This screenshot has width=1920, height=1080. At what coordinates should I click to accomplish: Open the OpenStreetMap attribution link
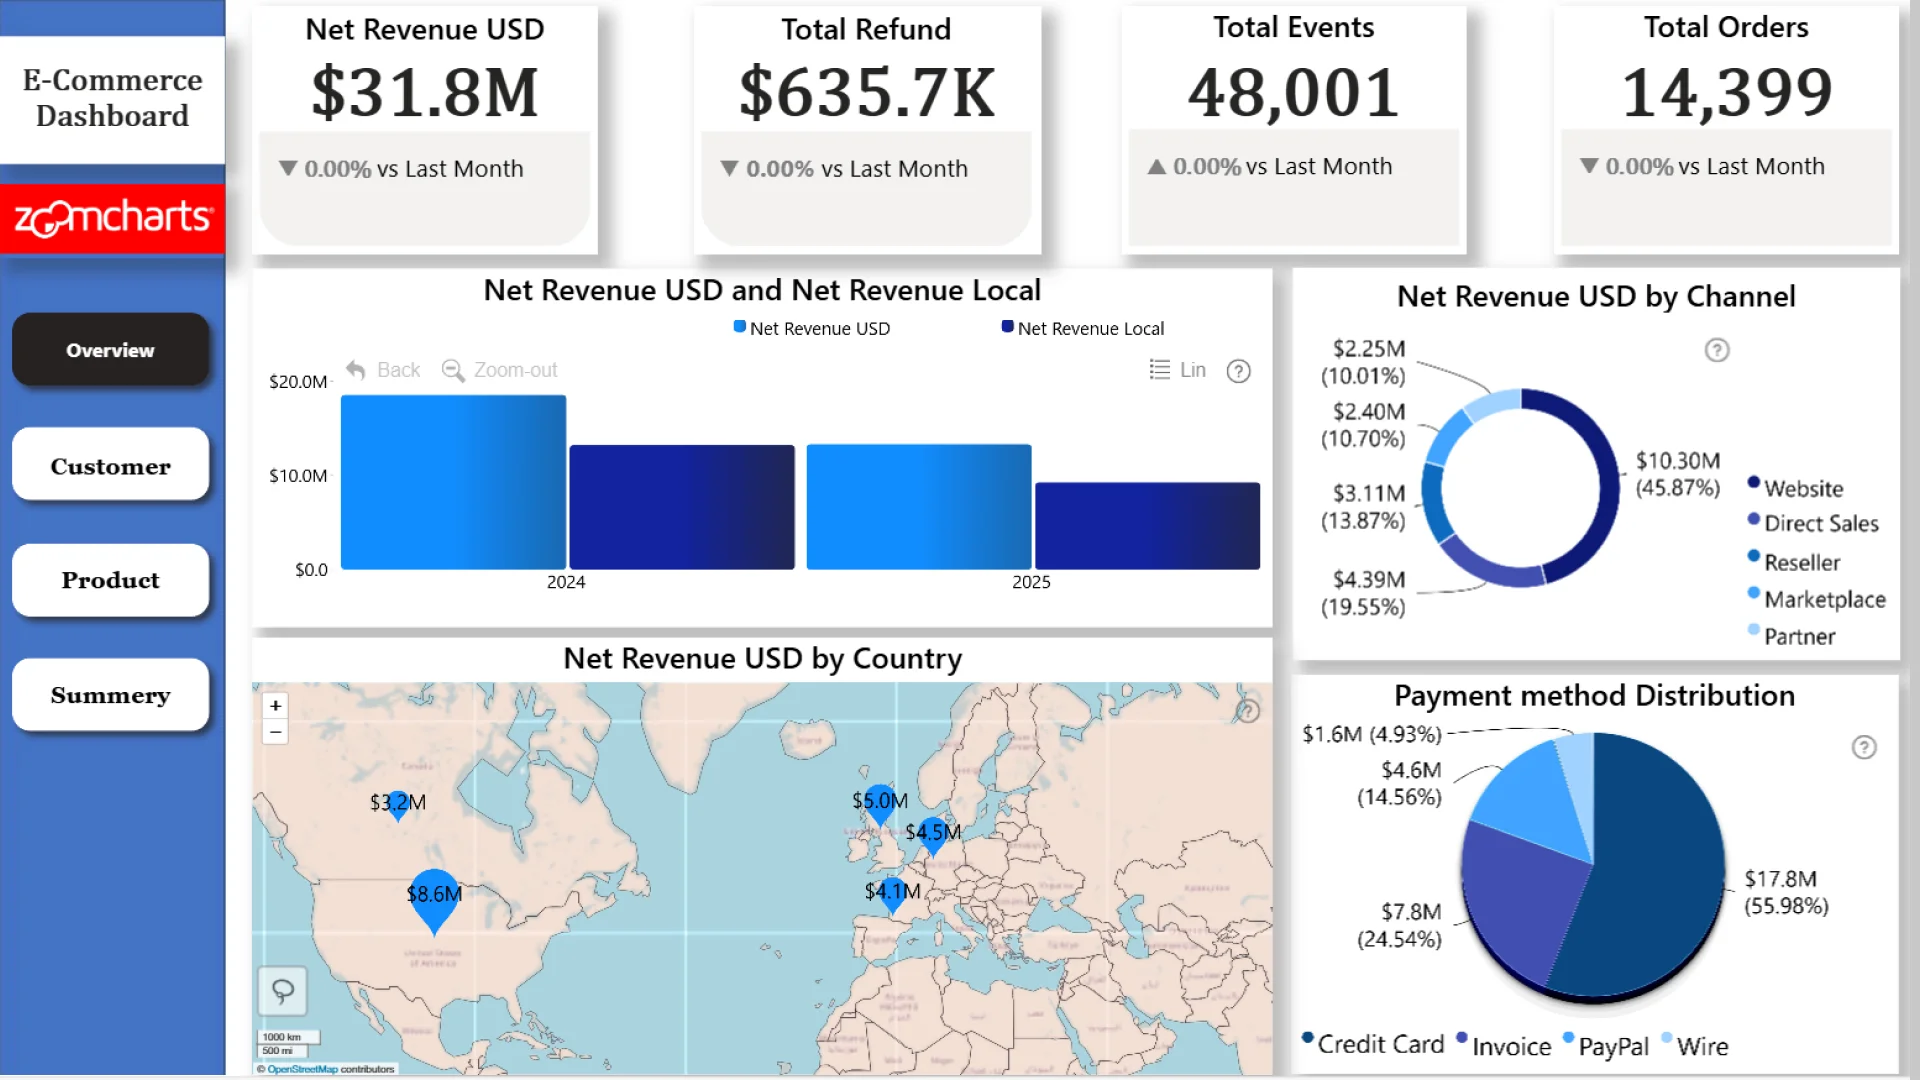coord(302,1069)
